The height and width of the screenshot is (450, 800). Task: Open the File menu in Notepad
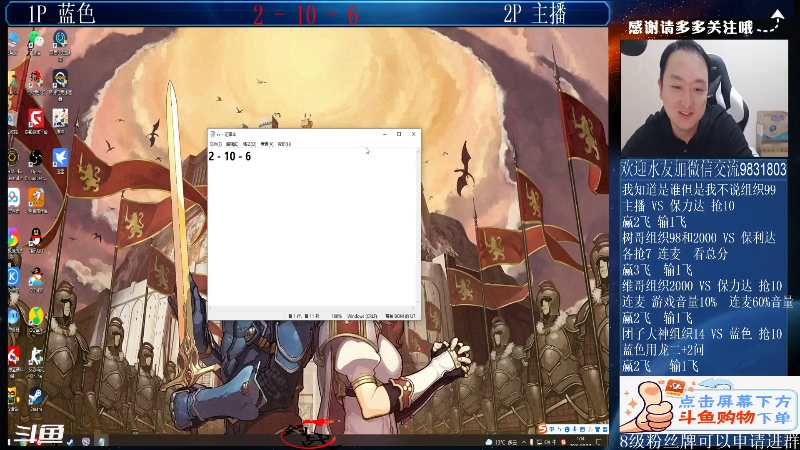215,144
